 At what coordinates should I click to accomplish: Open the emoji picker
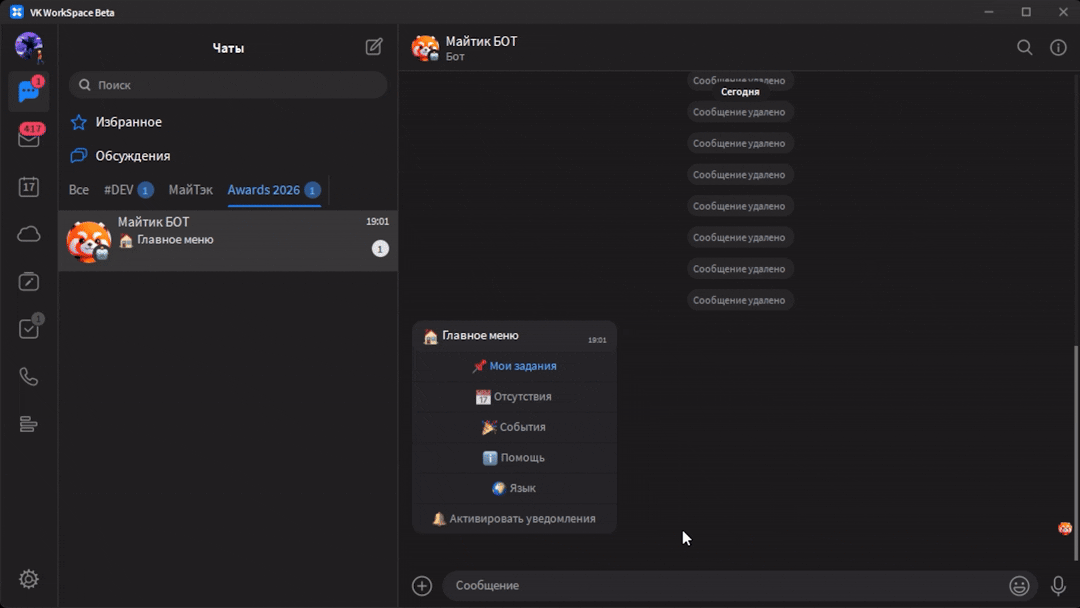pyautogui.click(x=1019, y=586)
